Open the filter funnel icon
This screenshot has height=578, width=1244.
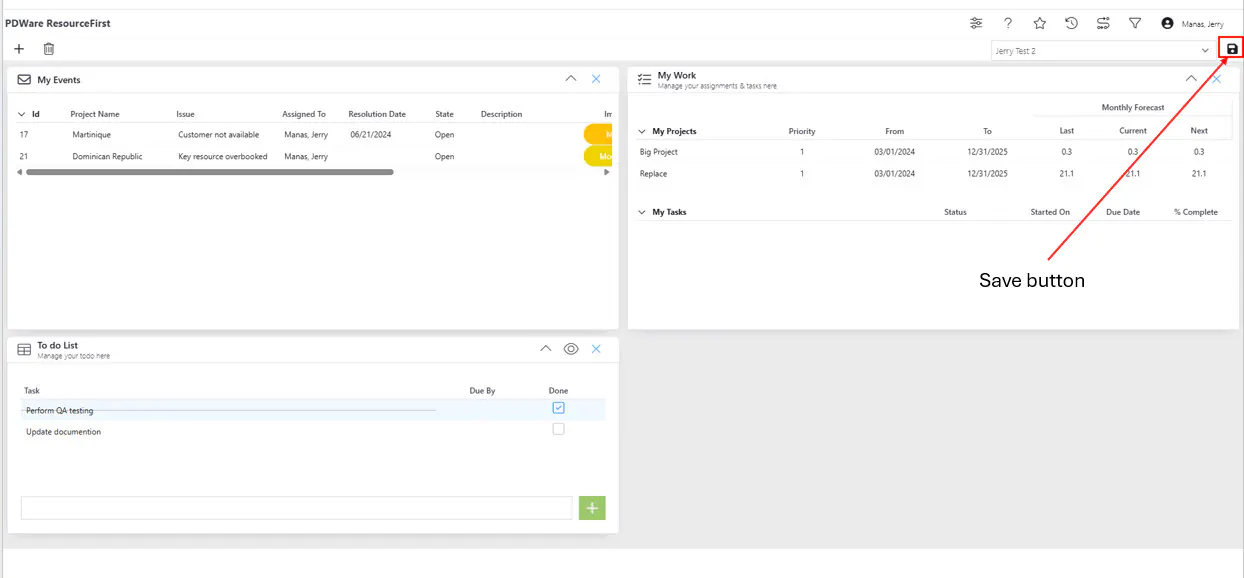point(1135,23)
